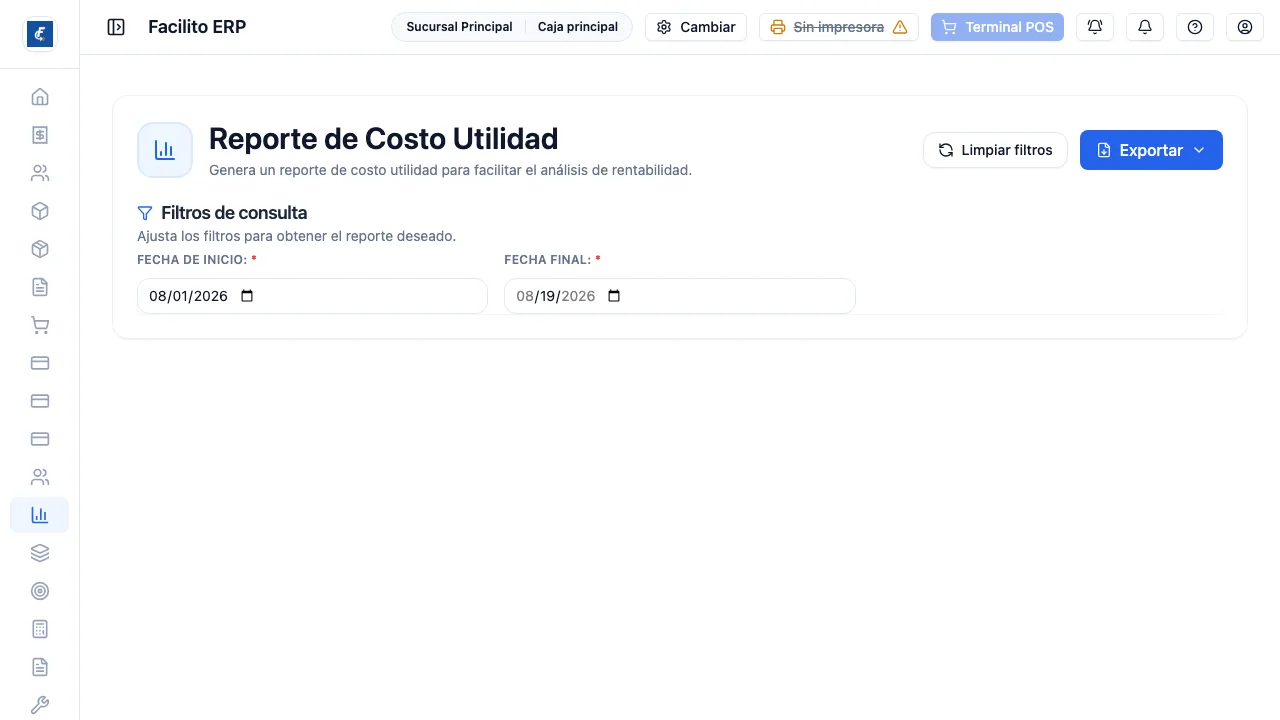Open the calculator icon in sidebar

(40, 629)
